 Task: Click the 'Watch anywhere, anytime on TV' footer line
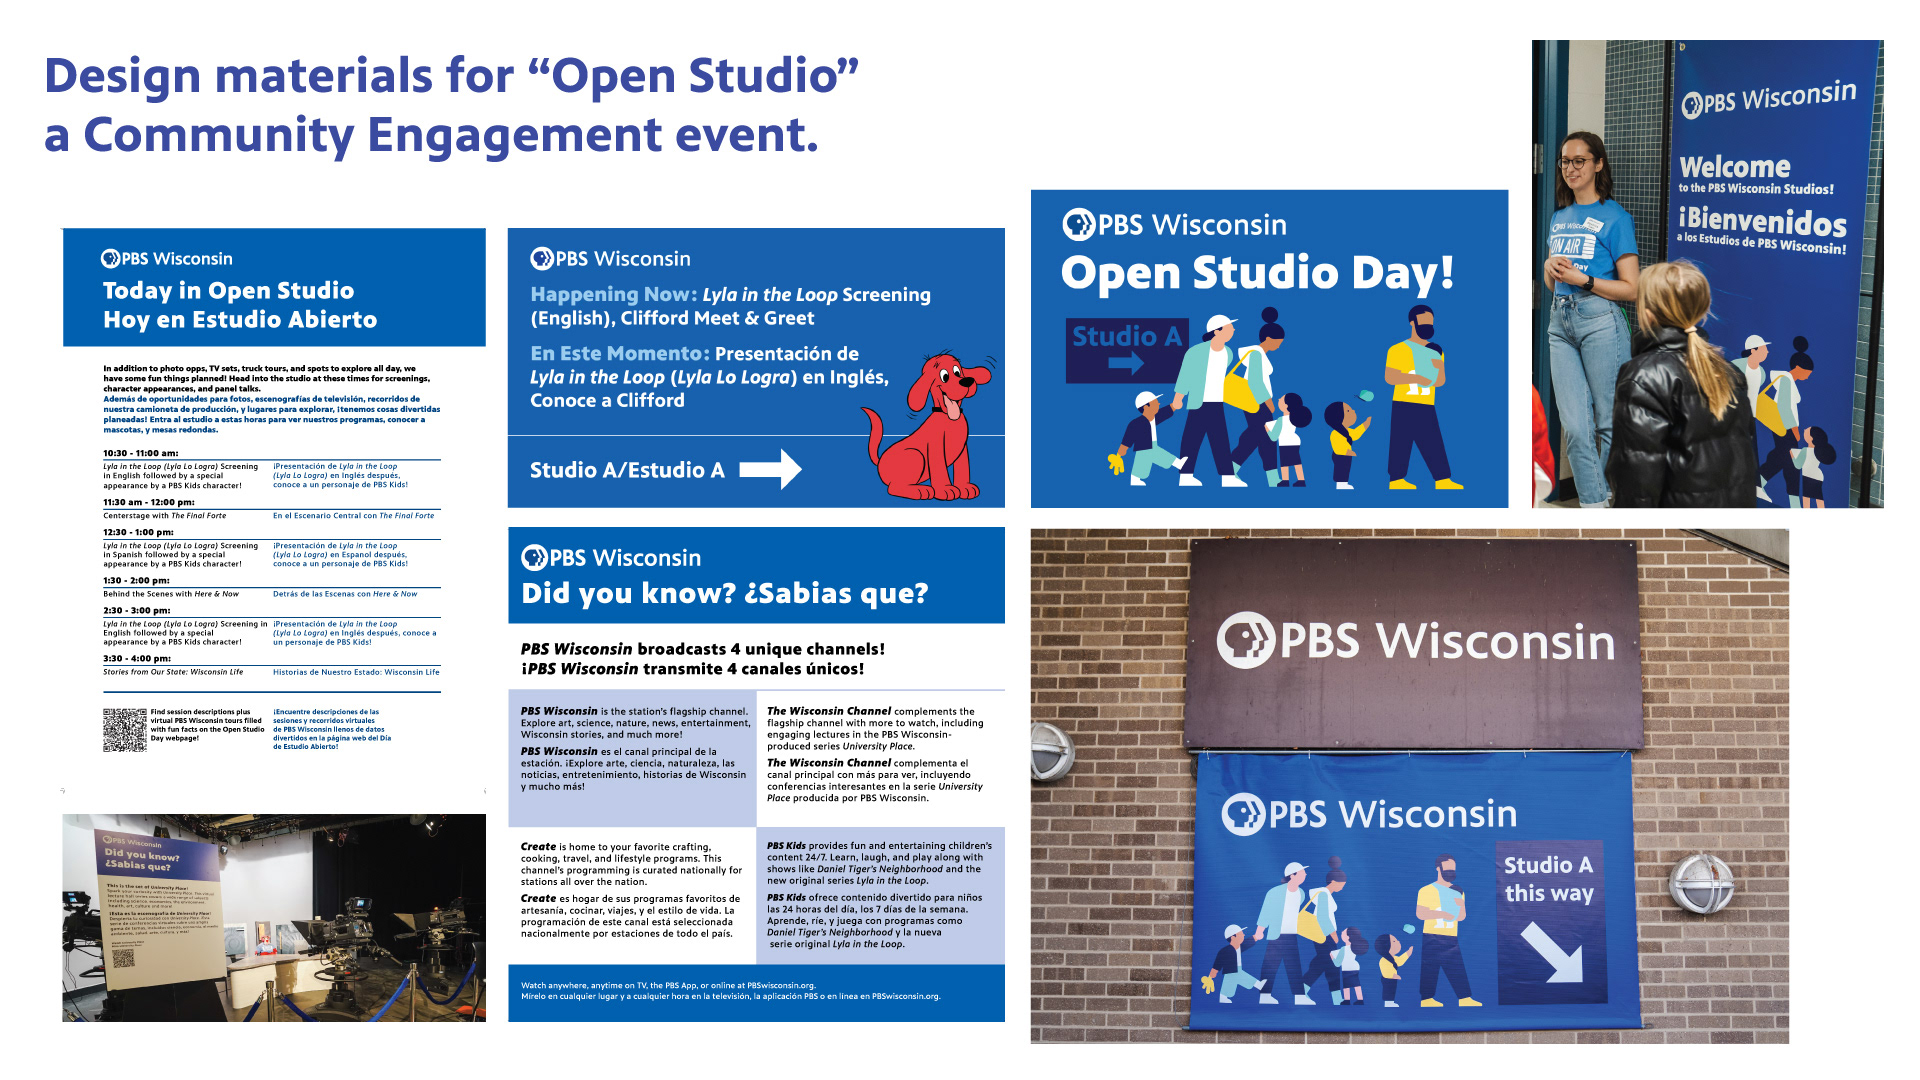pyautogui.click(x=668, y=985)
